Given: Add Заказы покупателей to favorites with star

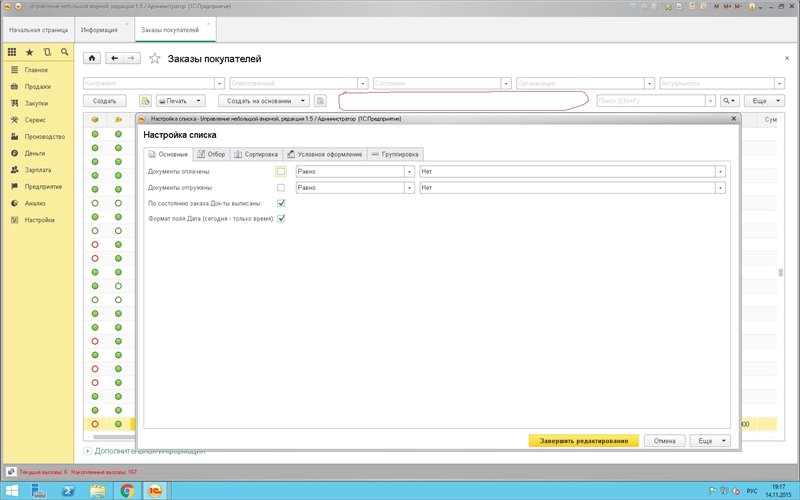Looking at the screenshot, I should pos(154,58).
